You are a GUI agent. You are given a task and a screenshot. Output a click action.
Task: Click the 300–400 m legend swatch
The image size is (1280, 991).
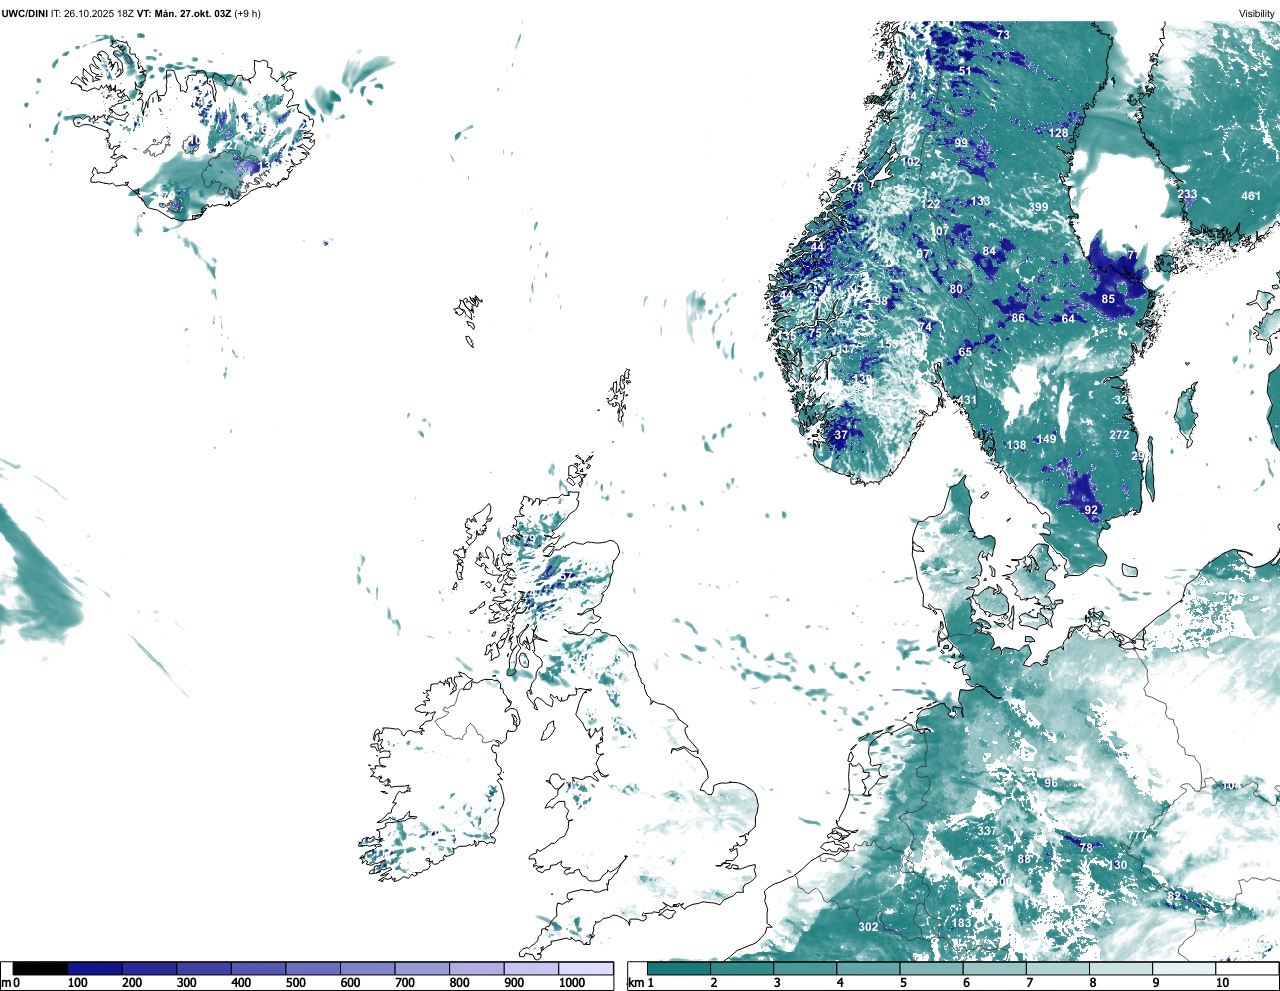coord(204,968)
